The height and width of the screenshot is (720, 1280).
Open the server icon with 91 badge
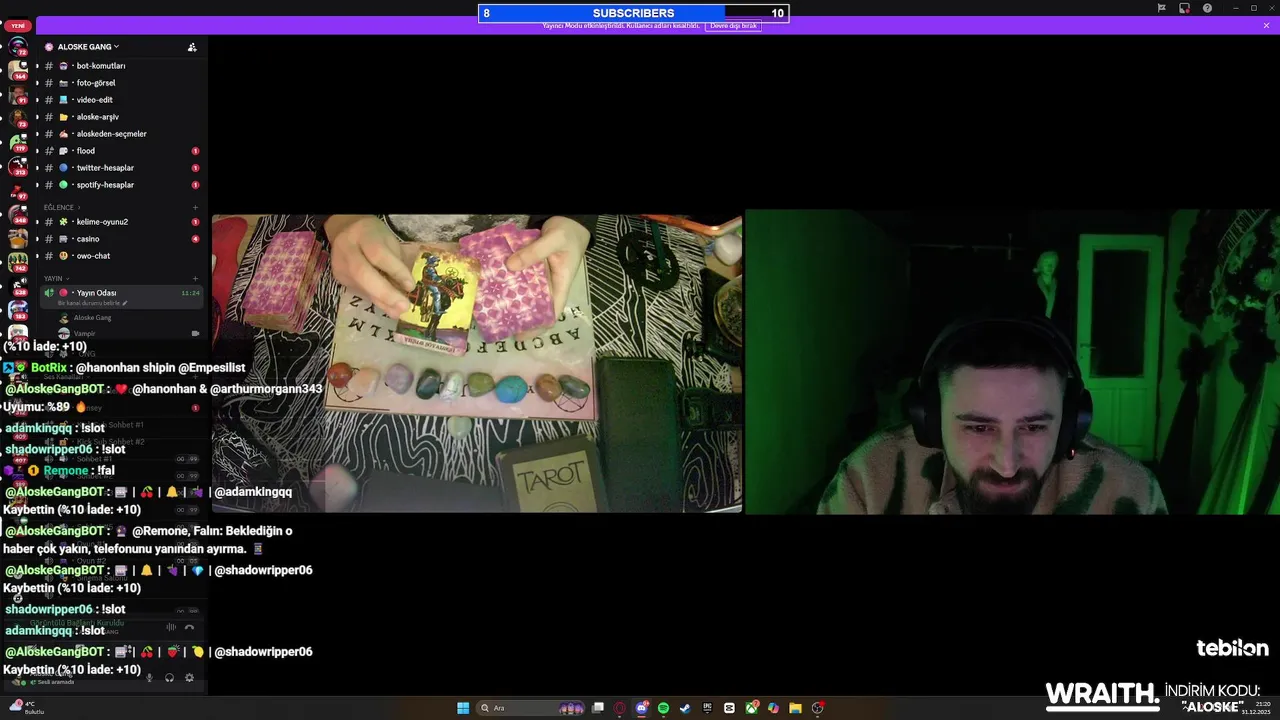tap(18, 94)
